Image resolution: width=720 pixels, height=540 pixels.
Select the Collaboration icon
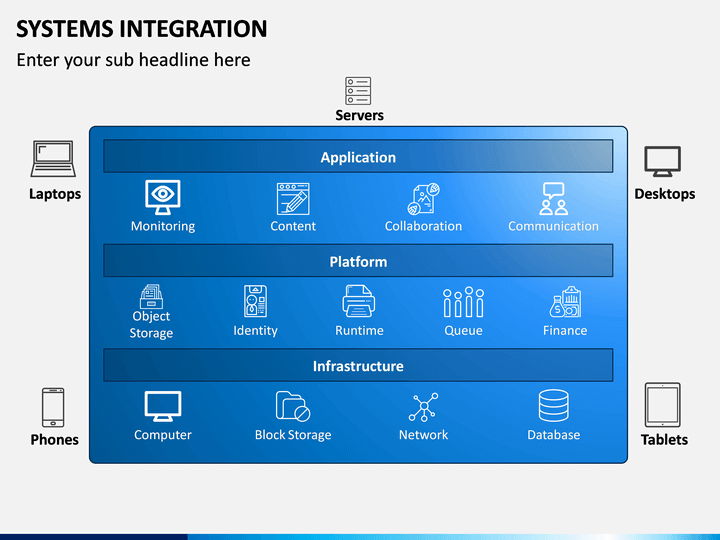click(x=423, y=199)
